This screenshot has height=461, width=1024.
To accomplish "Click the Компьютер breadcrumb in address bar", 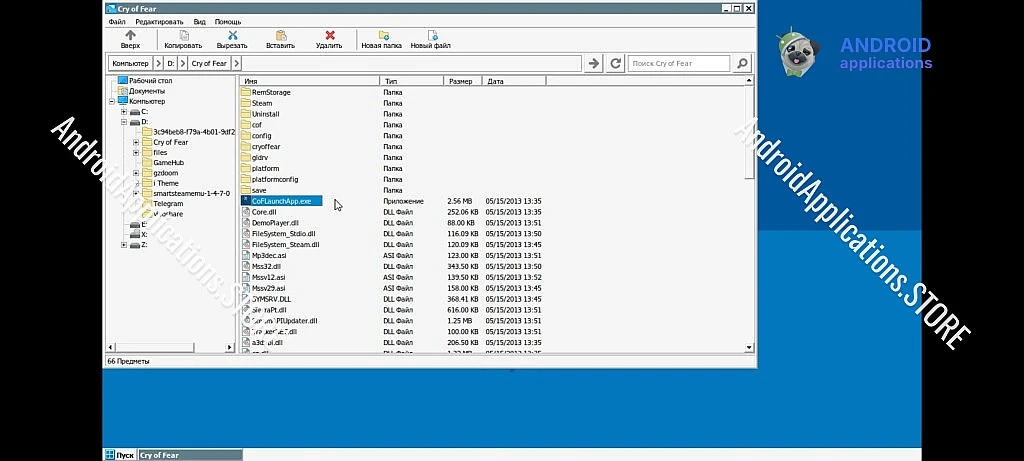I will (131, 63).
